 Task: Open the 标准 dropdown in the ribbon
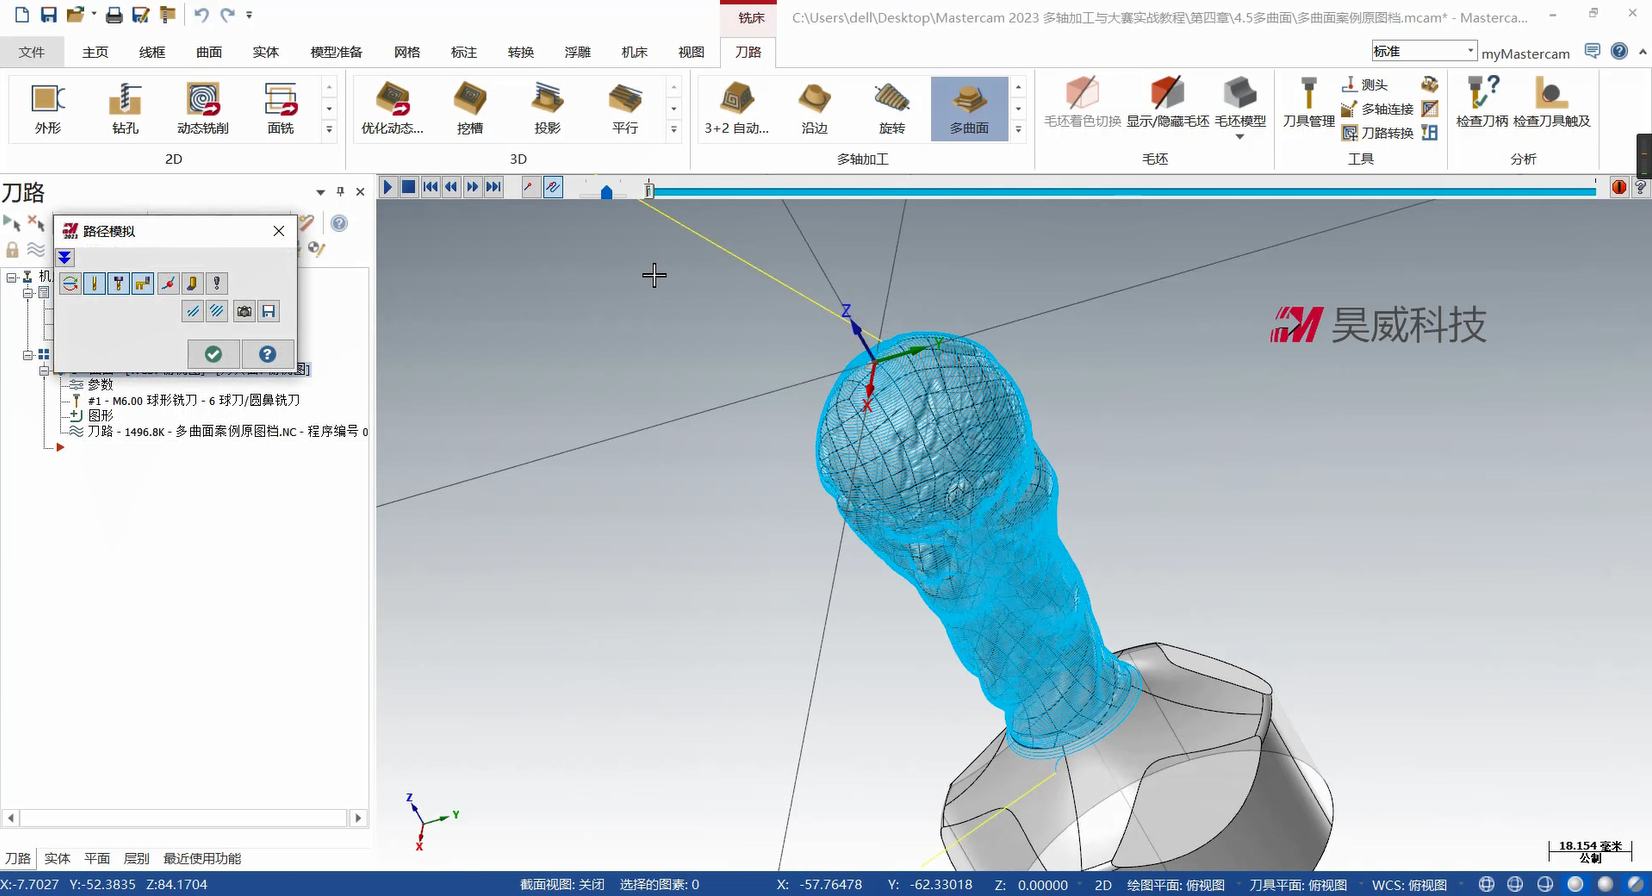click(x=1470, y=51)
